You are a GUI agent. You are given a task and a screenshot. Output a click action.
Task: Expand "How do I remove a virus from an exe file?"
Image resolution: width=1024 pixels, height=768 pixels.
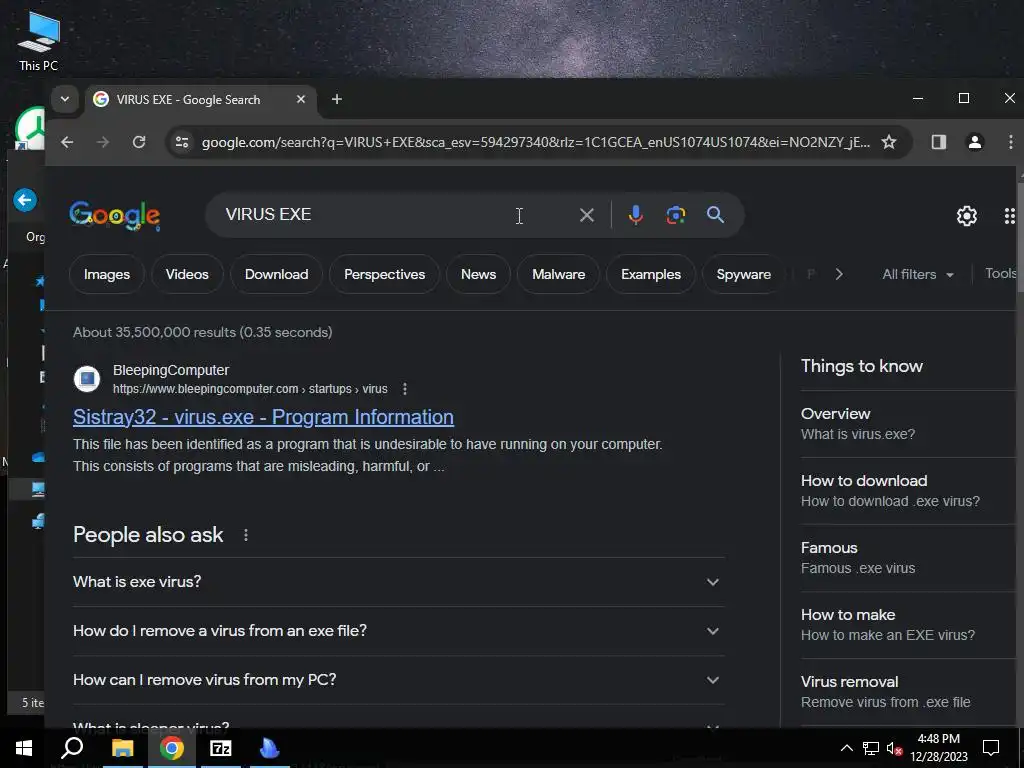coord(398,631)
